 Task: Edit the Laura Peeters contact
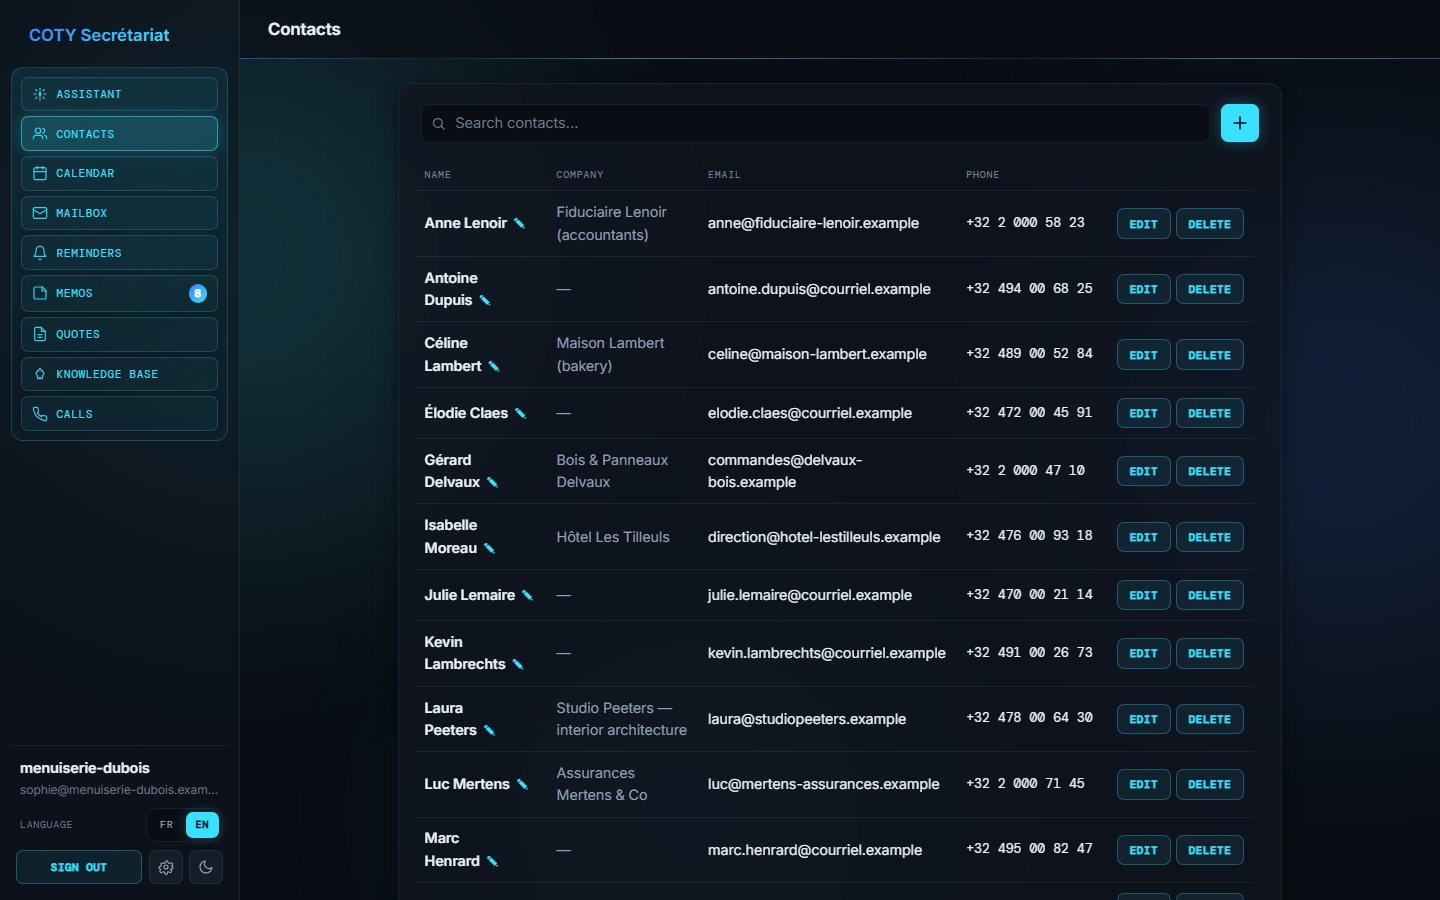point(1143,719)
